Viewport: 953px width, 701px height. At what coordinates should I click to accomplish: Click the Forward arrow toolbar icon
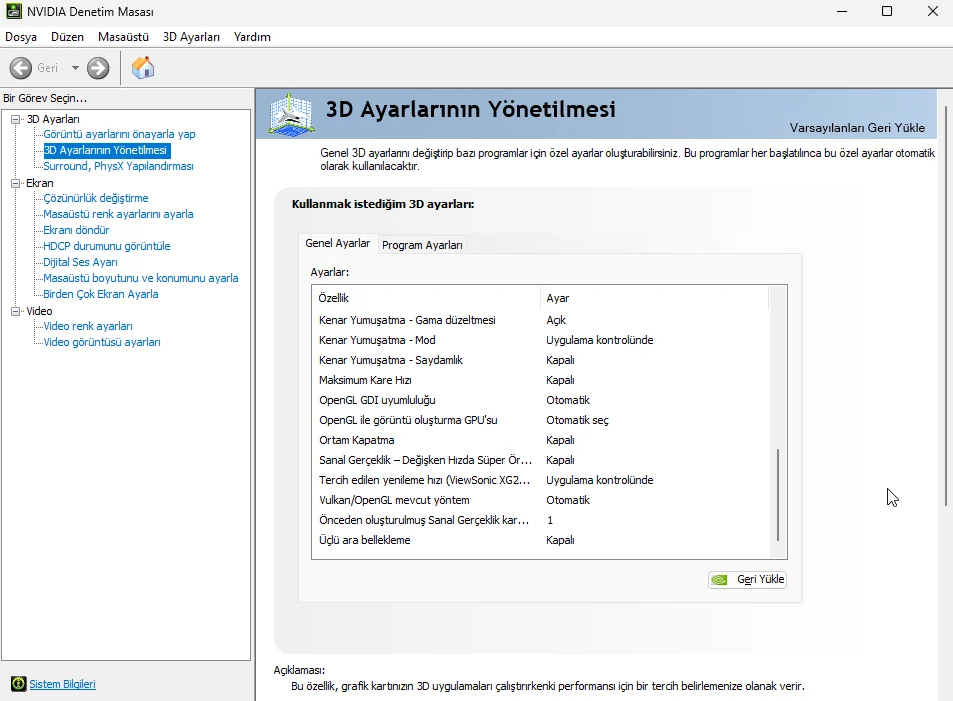coord(98,68)
